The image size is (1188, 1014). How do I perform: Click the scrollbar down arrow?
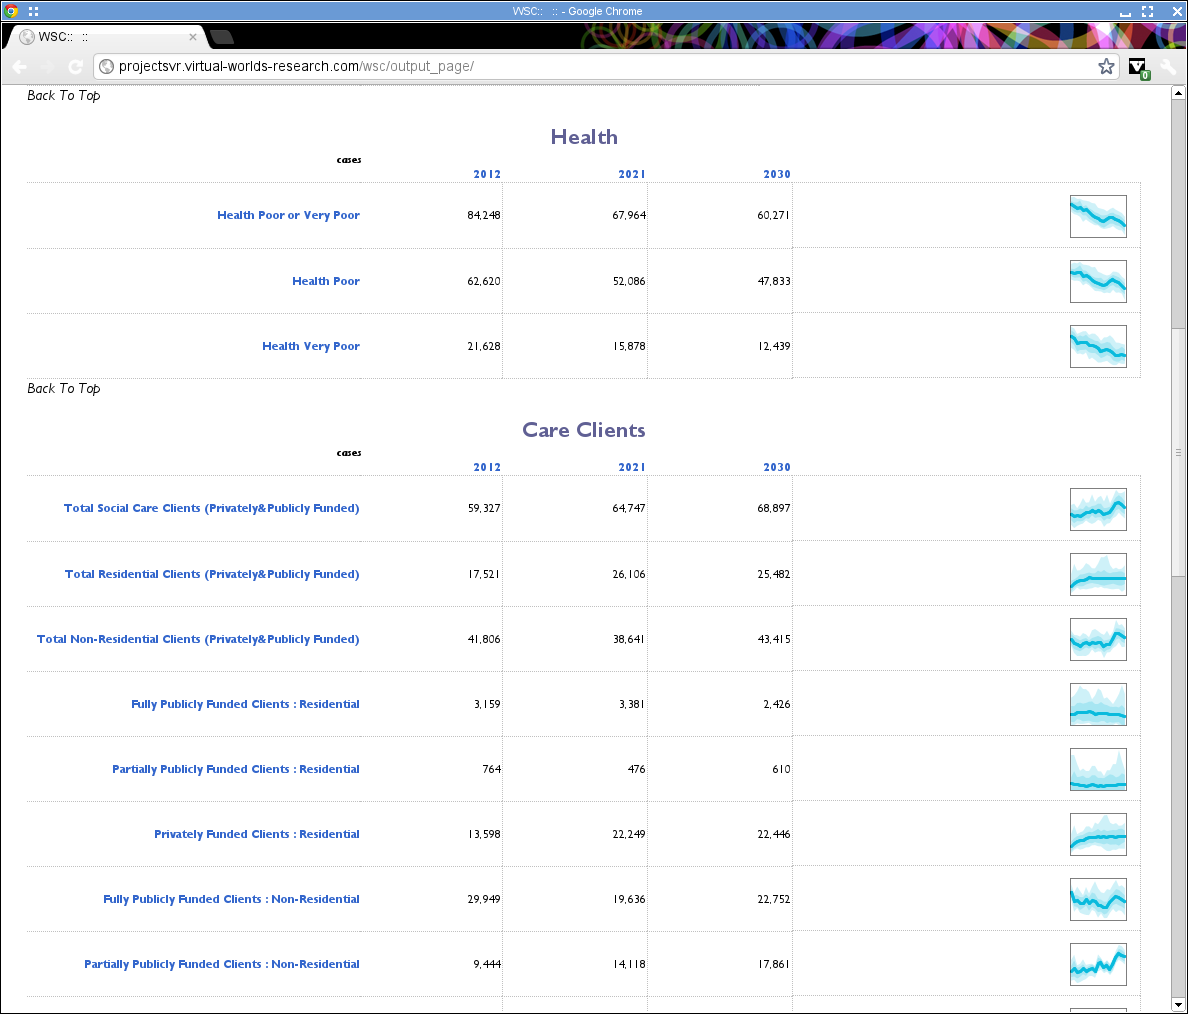pyautogui.click(x=1178, y=1005)
